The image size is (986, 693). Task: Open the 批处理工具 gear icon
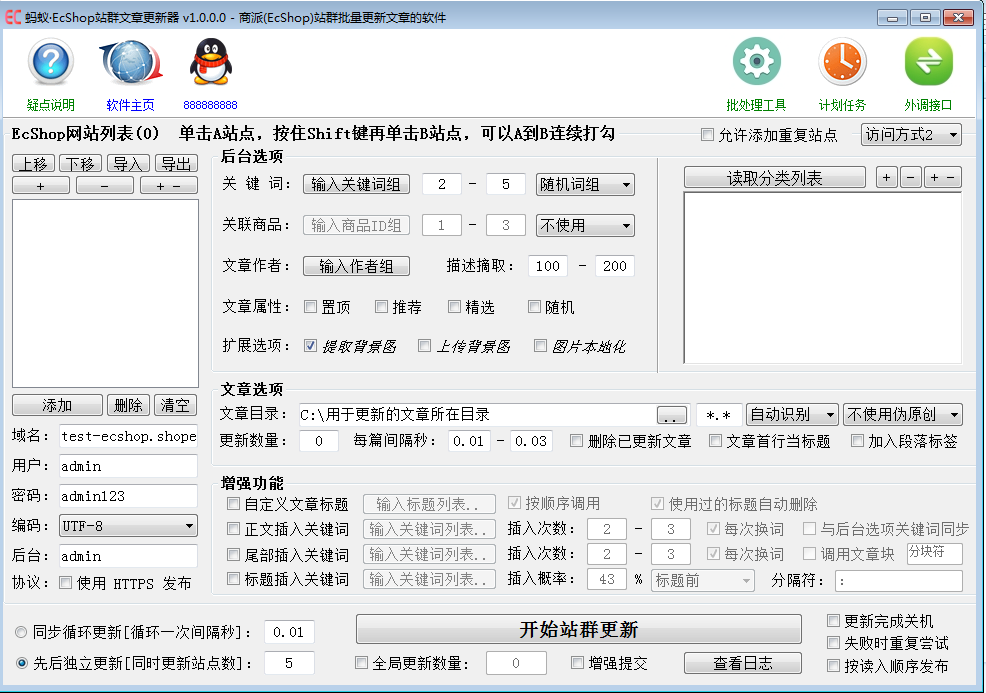[756, 62]
